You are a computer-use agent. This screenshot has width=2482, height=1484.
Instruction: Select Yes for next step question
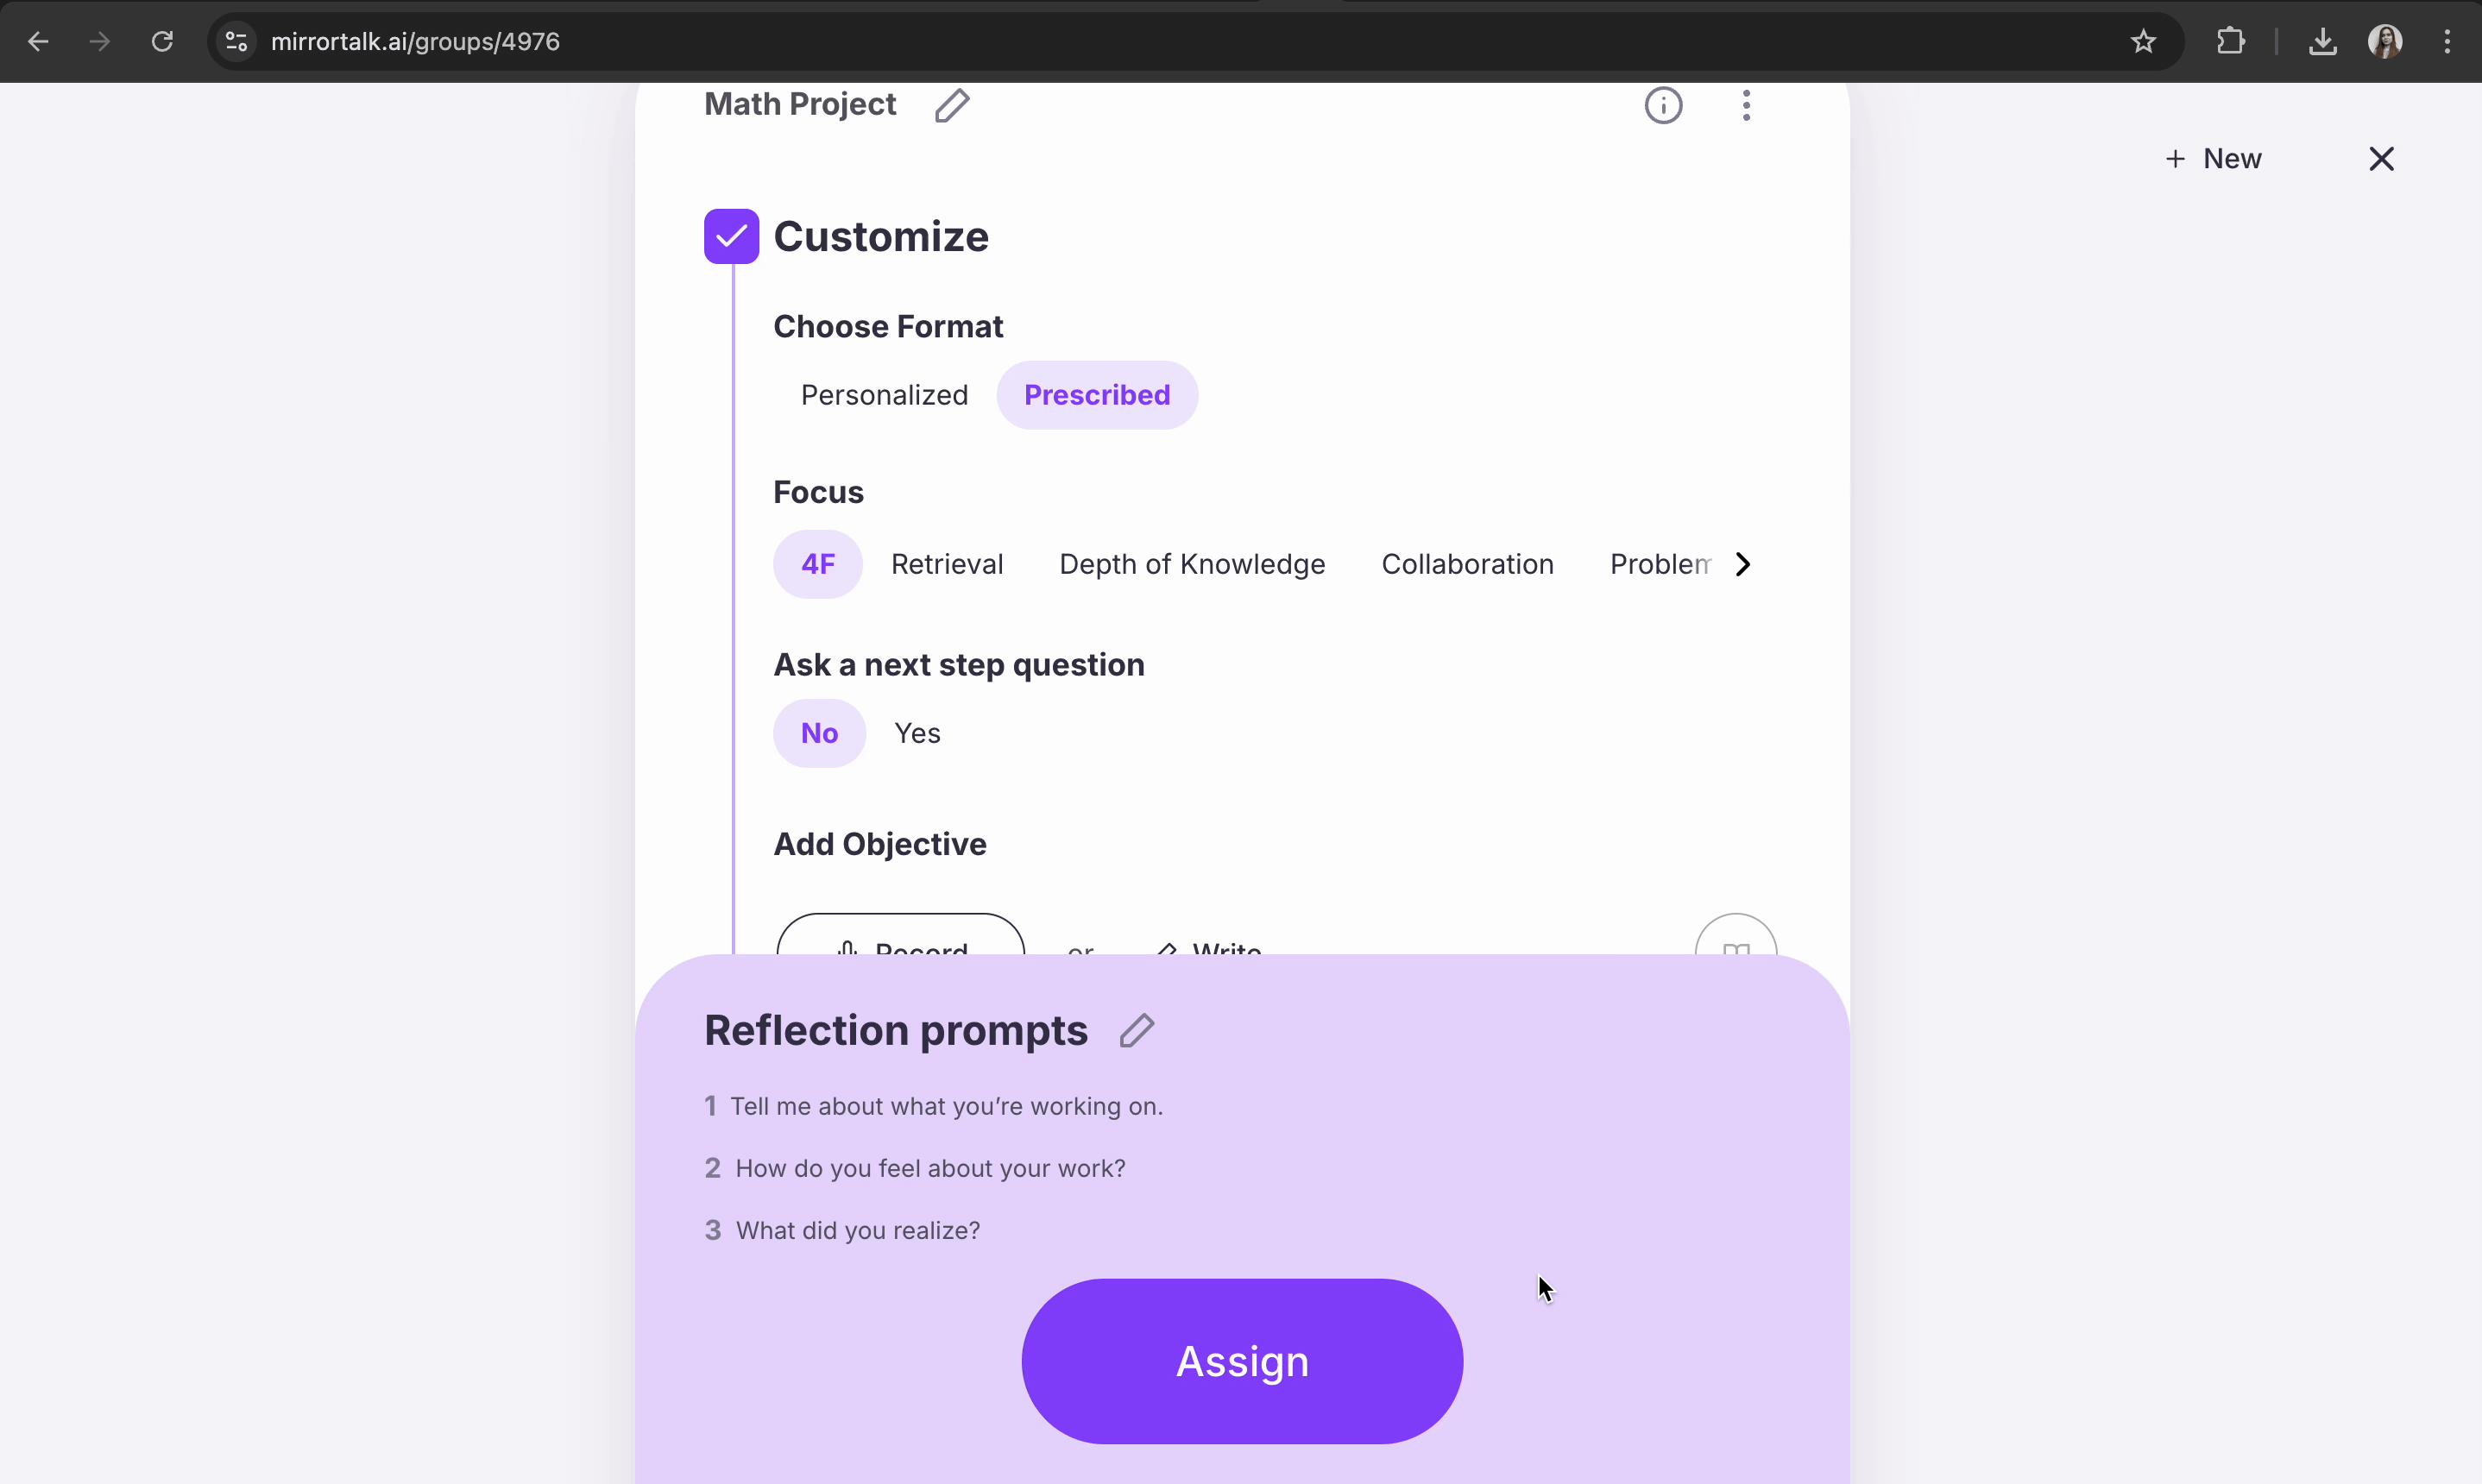coord(917,733)
